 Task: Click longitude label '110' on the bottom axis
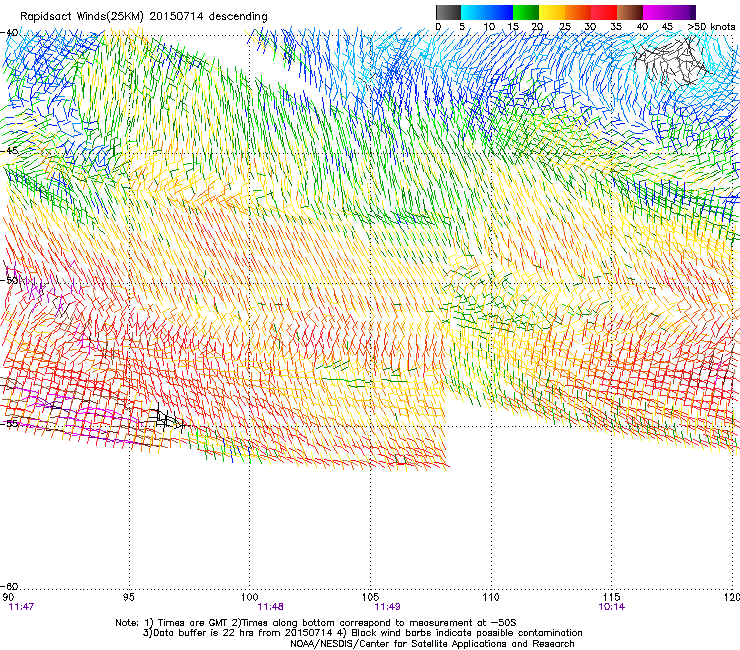[491, 597]
